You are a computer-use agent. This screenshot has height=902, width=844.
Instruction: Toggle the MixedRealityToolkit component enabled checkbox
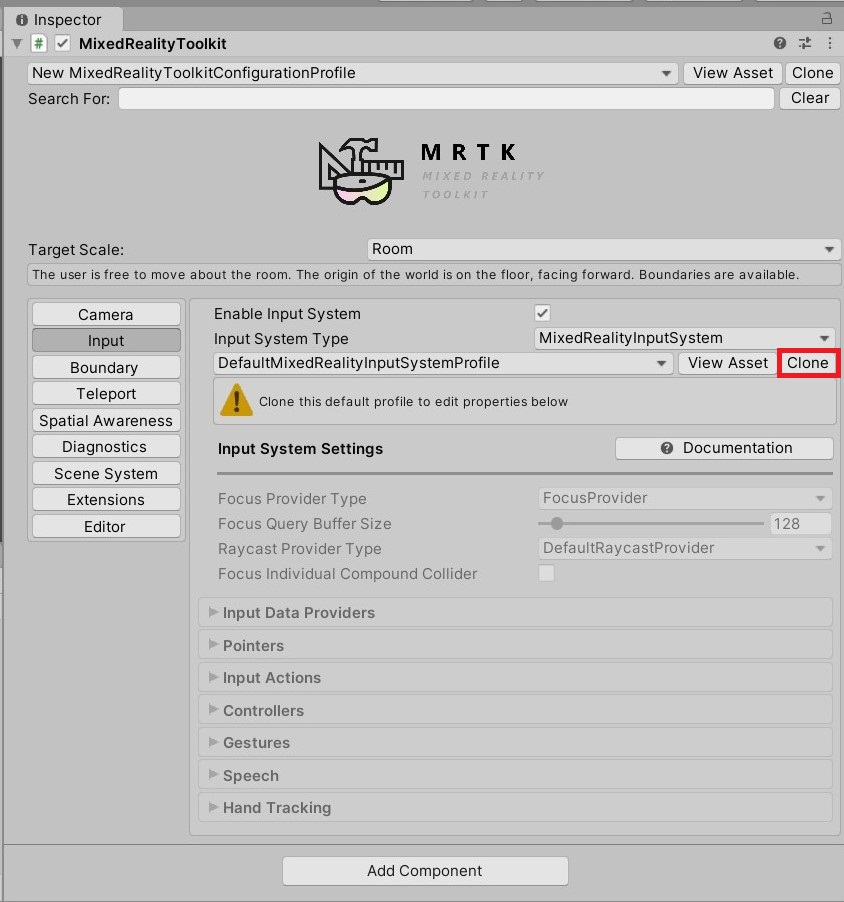tap(63, 44)
